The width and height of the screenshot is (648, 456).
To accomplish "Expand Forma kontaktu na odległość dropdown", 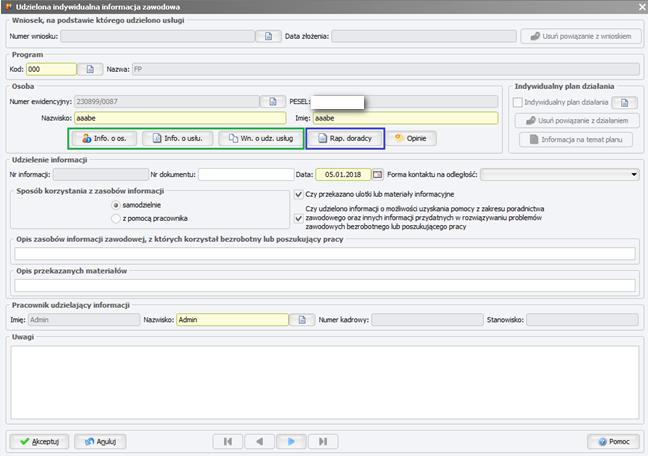I will 634,174.
